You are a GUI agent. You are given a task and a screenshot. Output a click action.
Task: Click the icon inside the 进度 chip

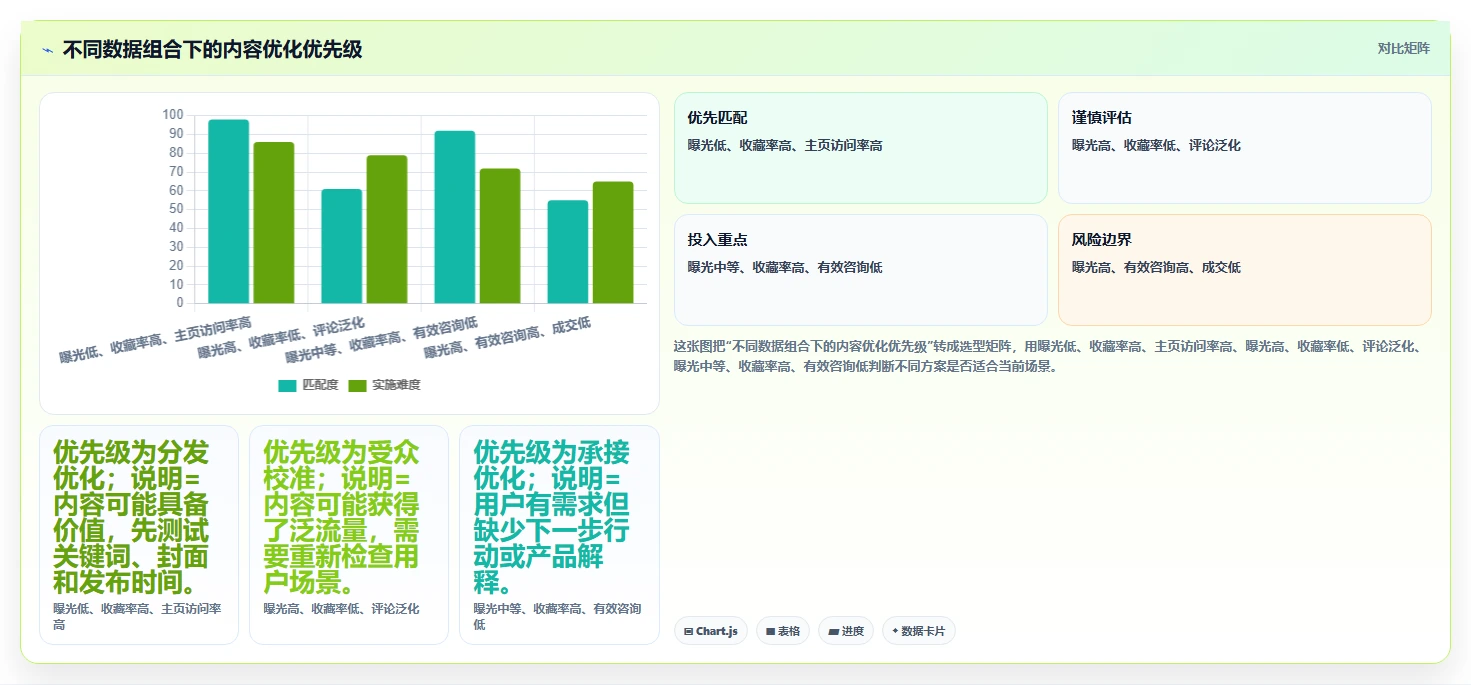[833, 631]
